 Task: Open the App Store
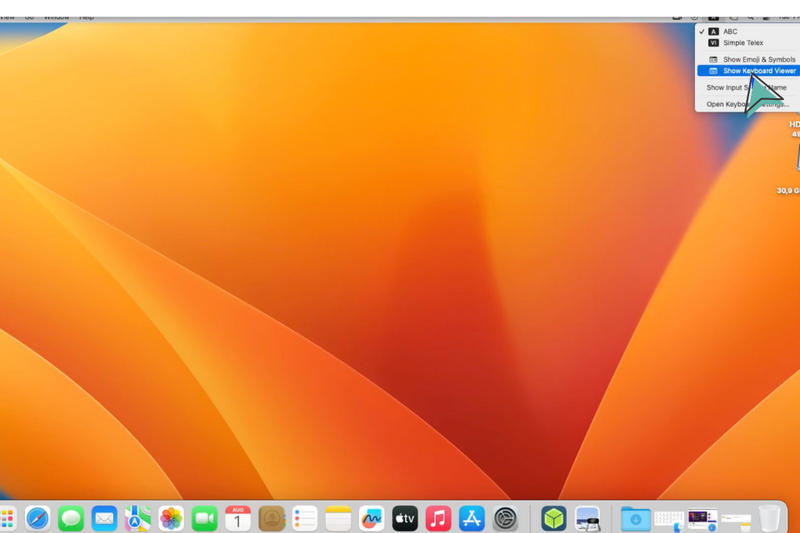472,519
